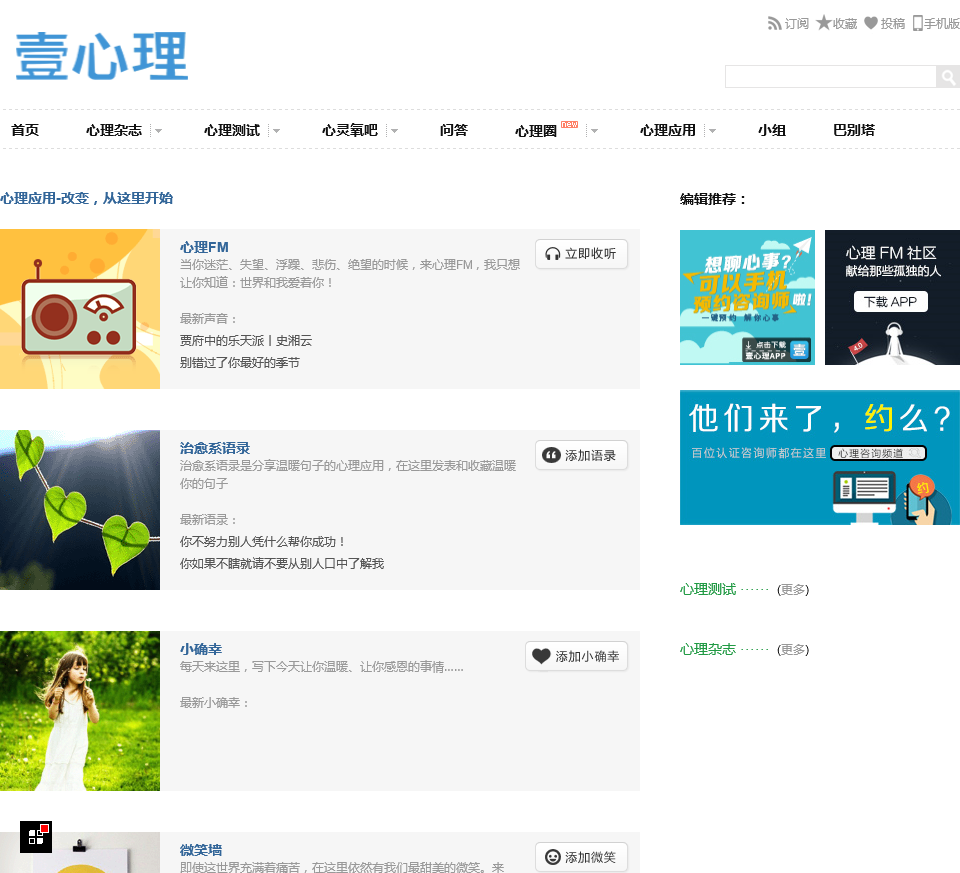The height and width of the screenshot is (873, 960).
Task: Open 别错过了你最好的季节 audio link
Action: (239, 362)
